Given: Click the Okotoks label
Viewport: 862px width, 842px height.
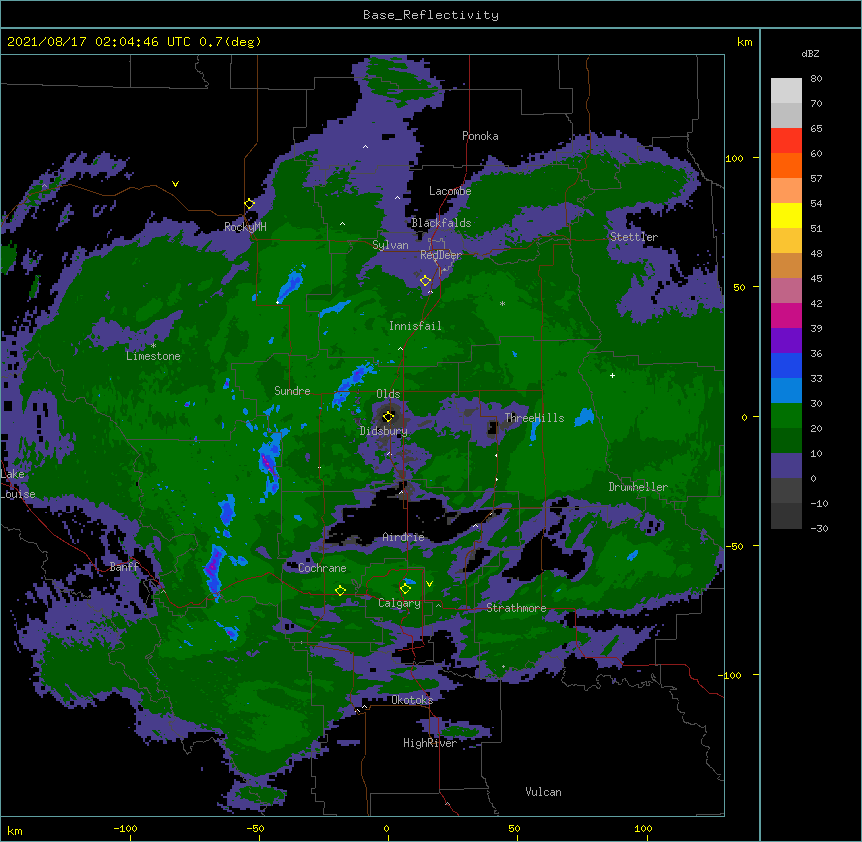Looking at the screenshot, I should 412,700.
